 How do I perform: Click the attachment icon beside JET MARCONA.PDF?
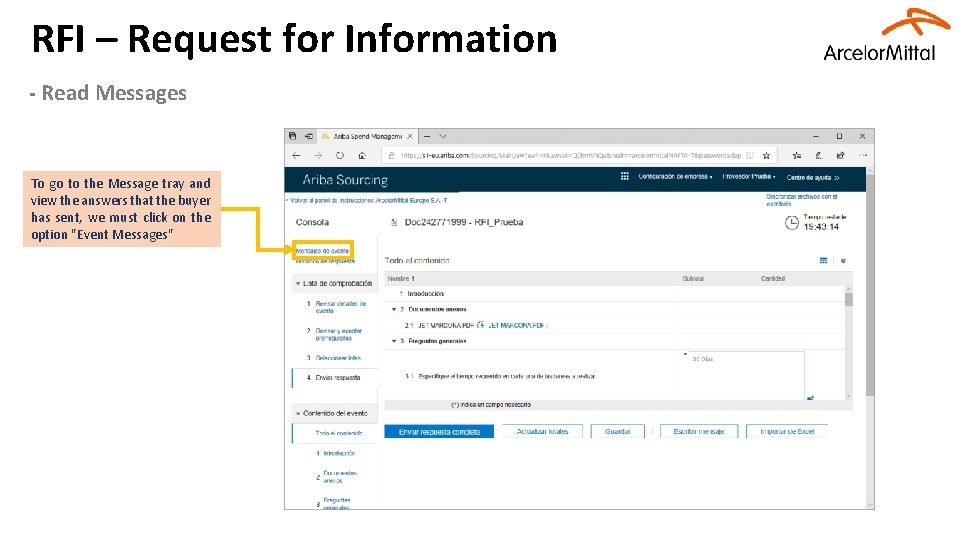click(x=480, y=325)
